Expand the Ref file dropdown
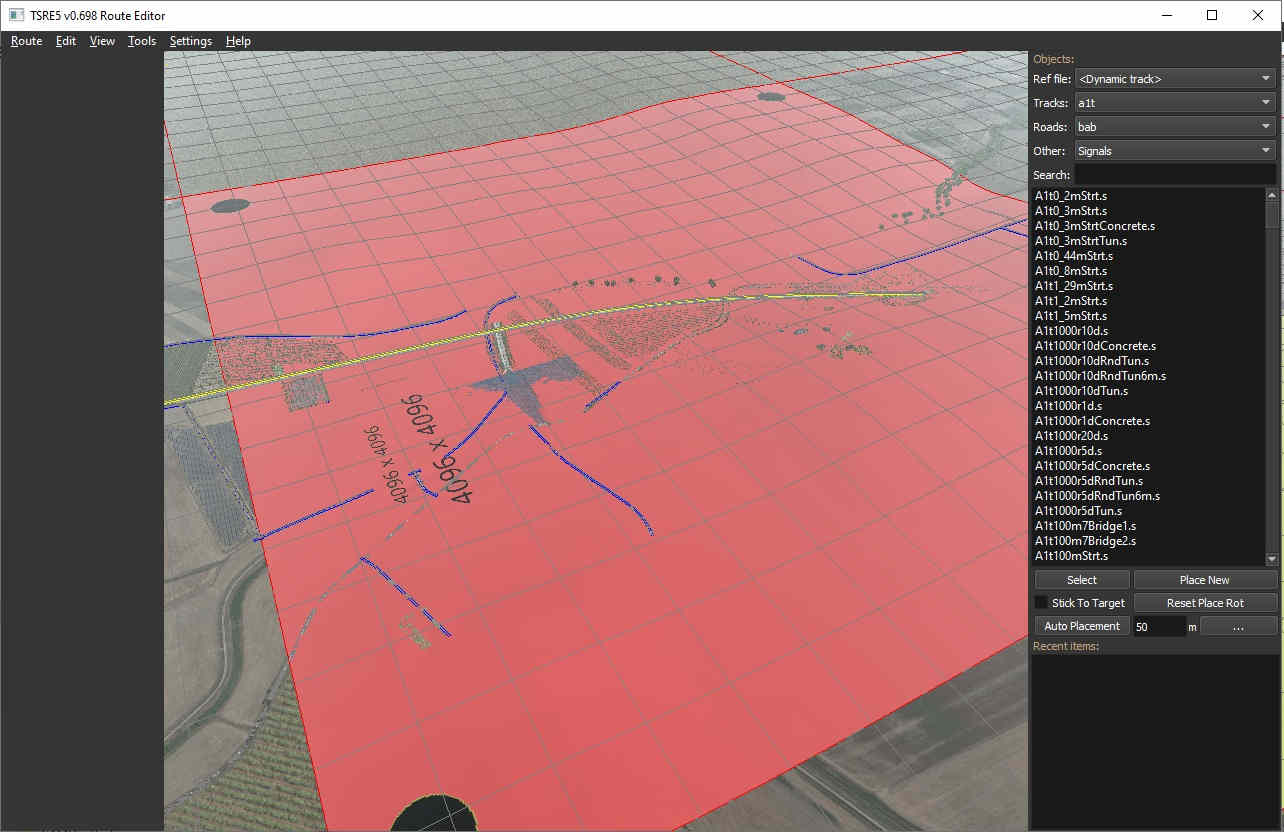The width and height of the screenshot is (1284, 832). (1174, 79)
